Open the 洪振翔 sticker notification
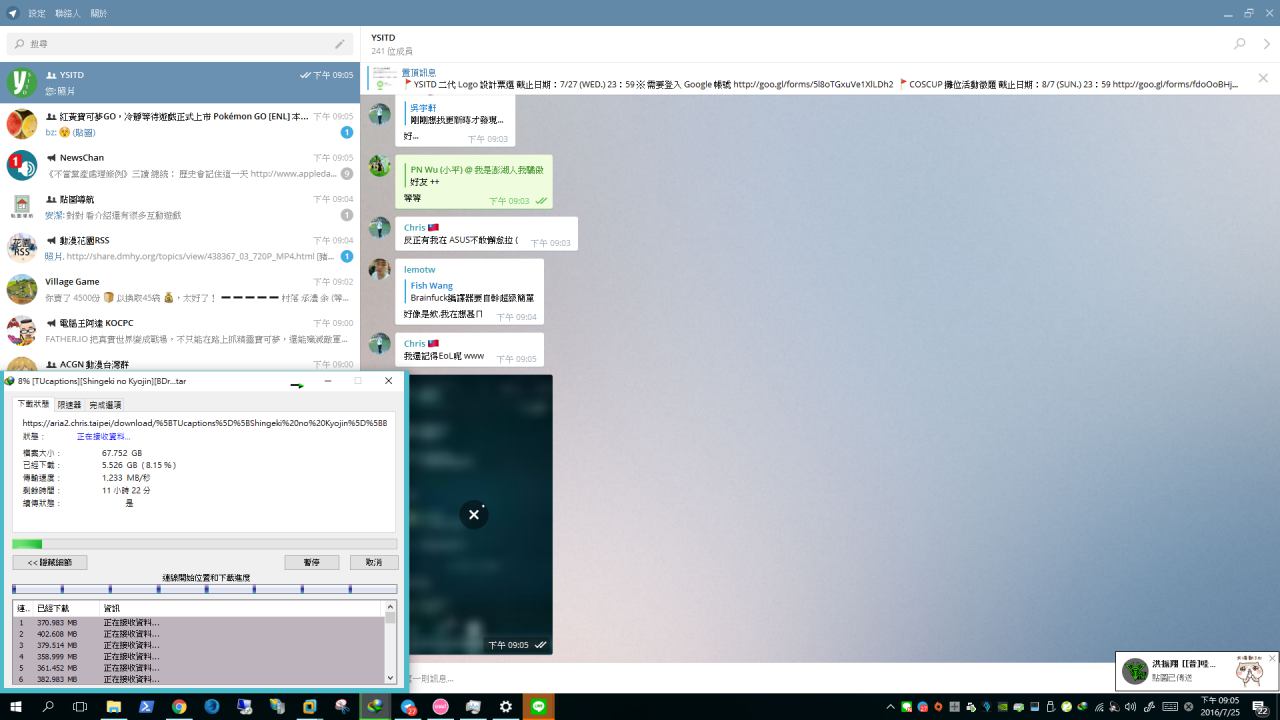 (x=1197, y=671)
